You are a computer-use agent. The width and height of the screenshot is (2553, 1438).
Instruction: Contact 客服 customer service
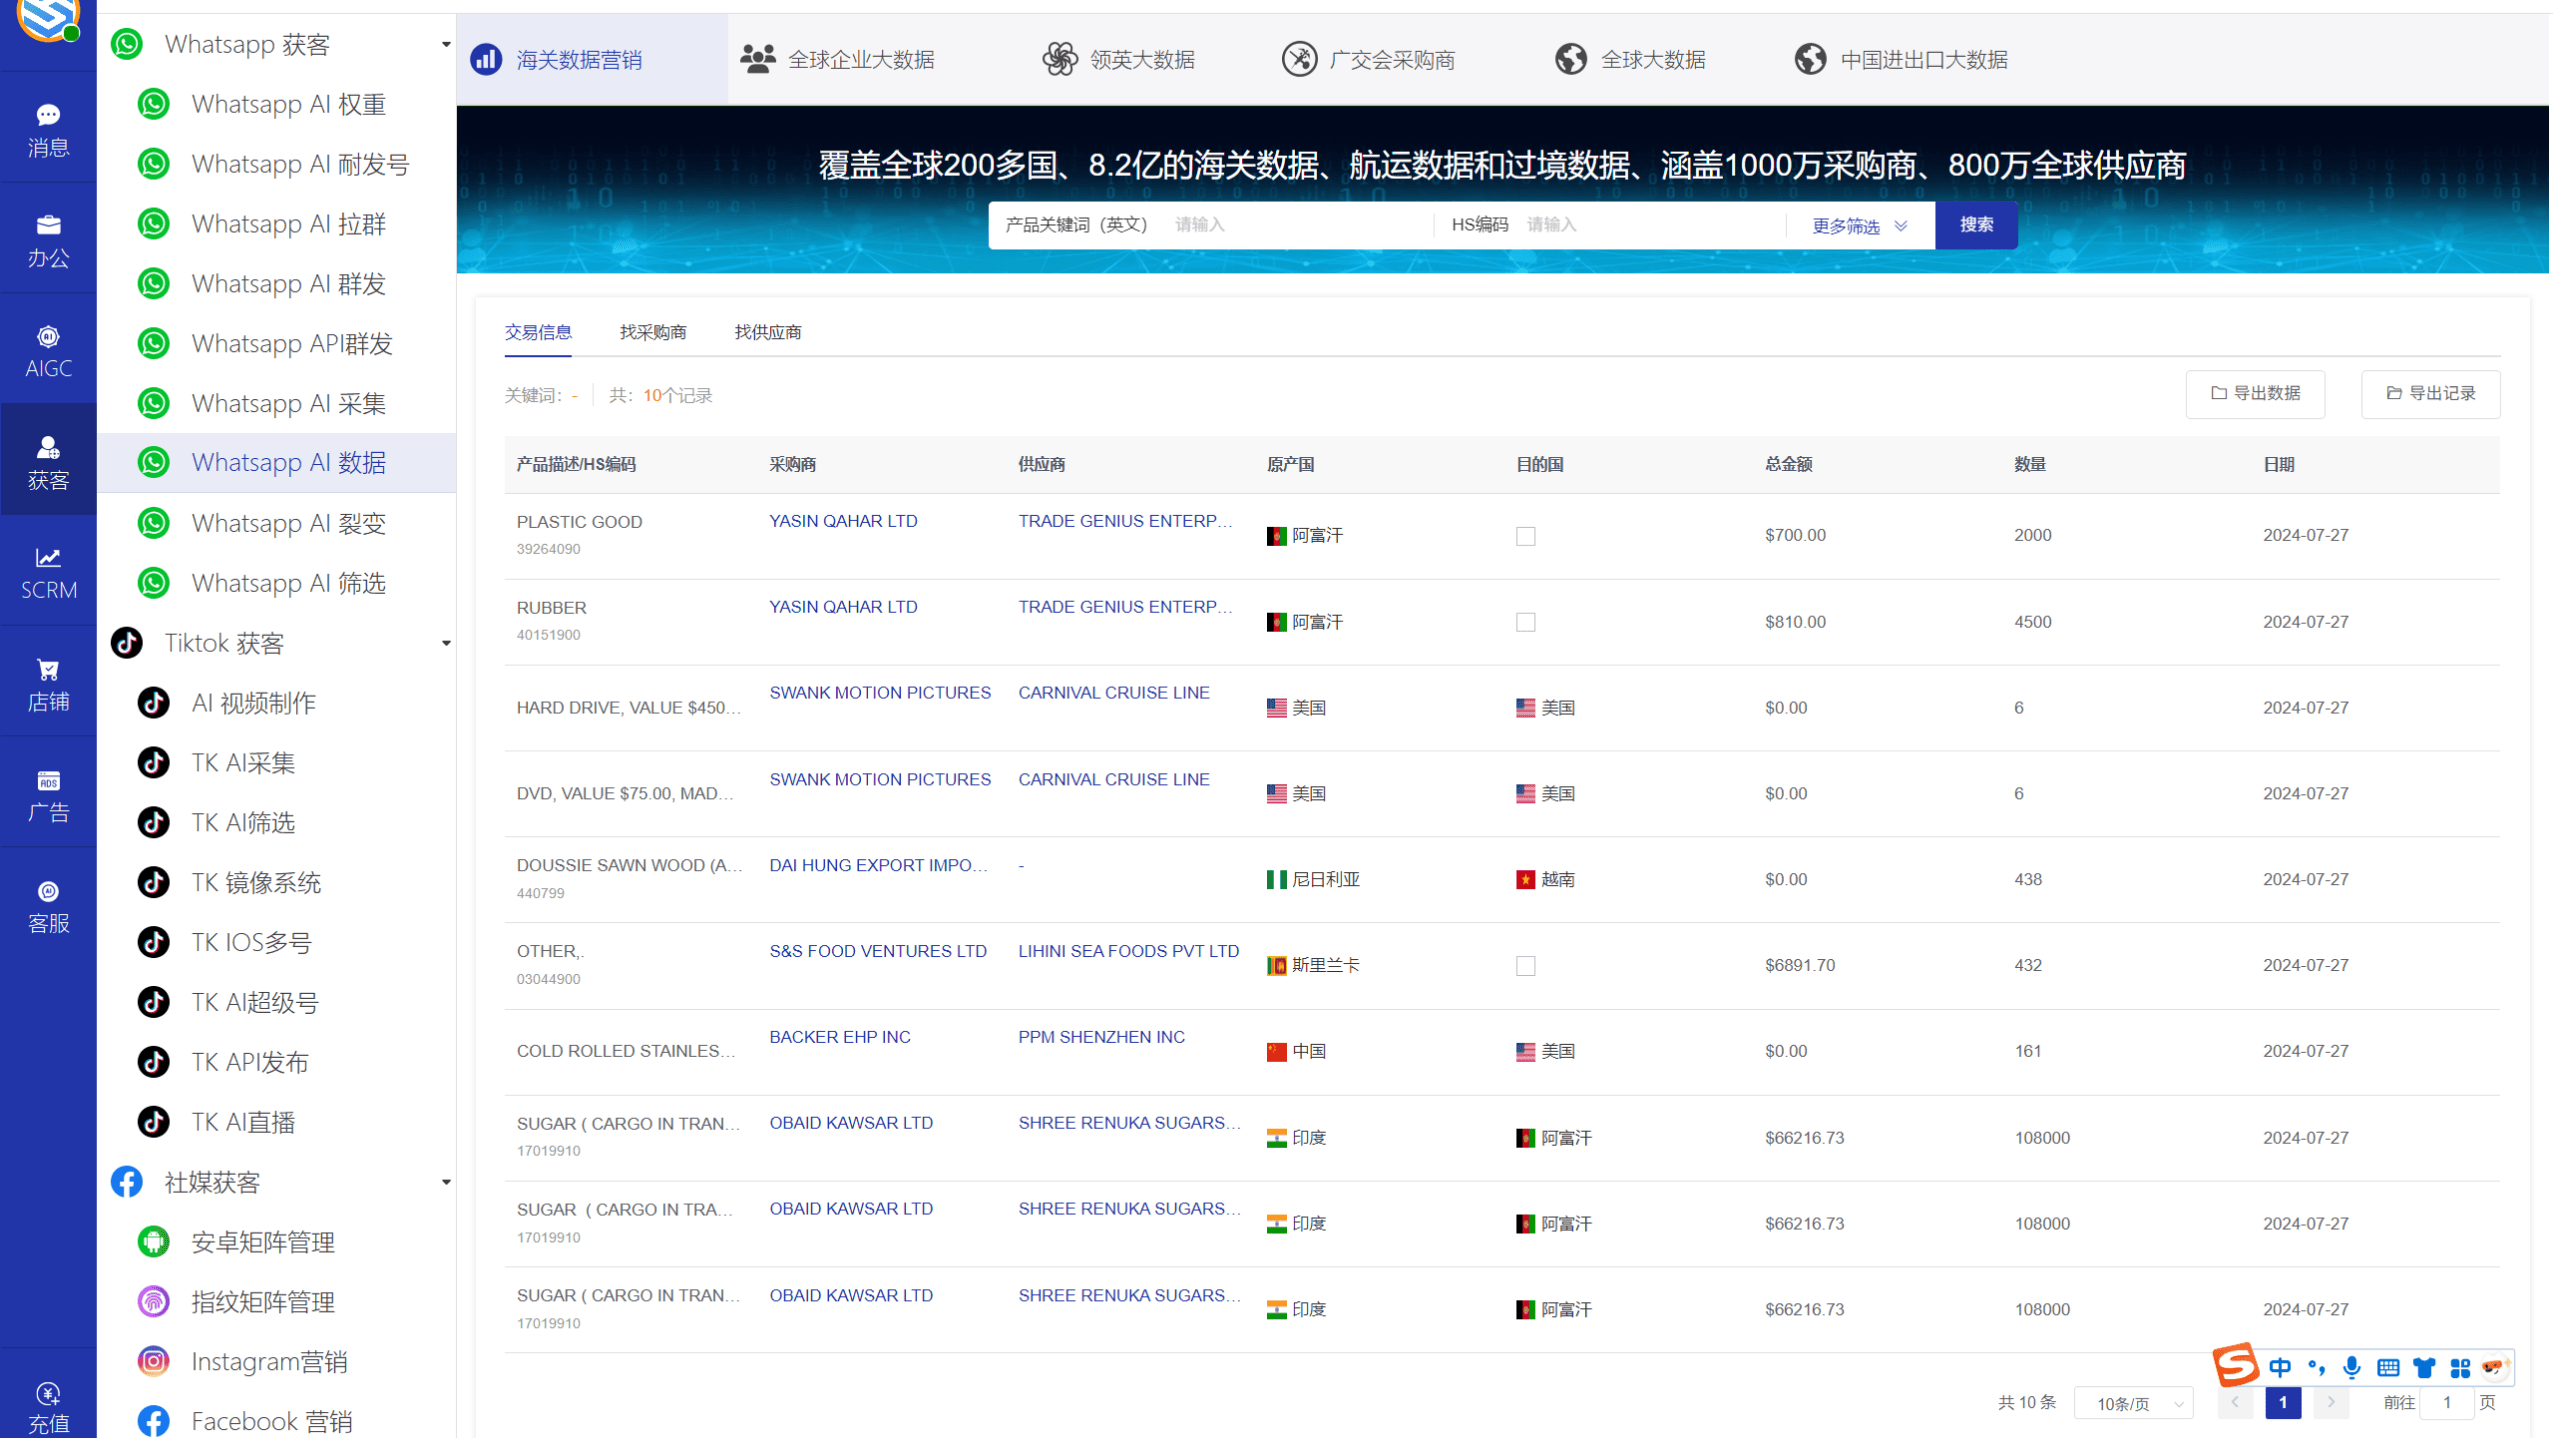[47, 903]
